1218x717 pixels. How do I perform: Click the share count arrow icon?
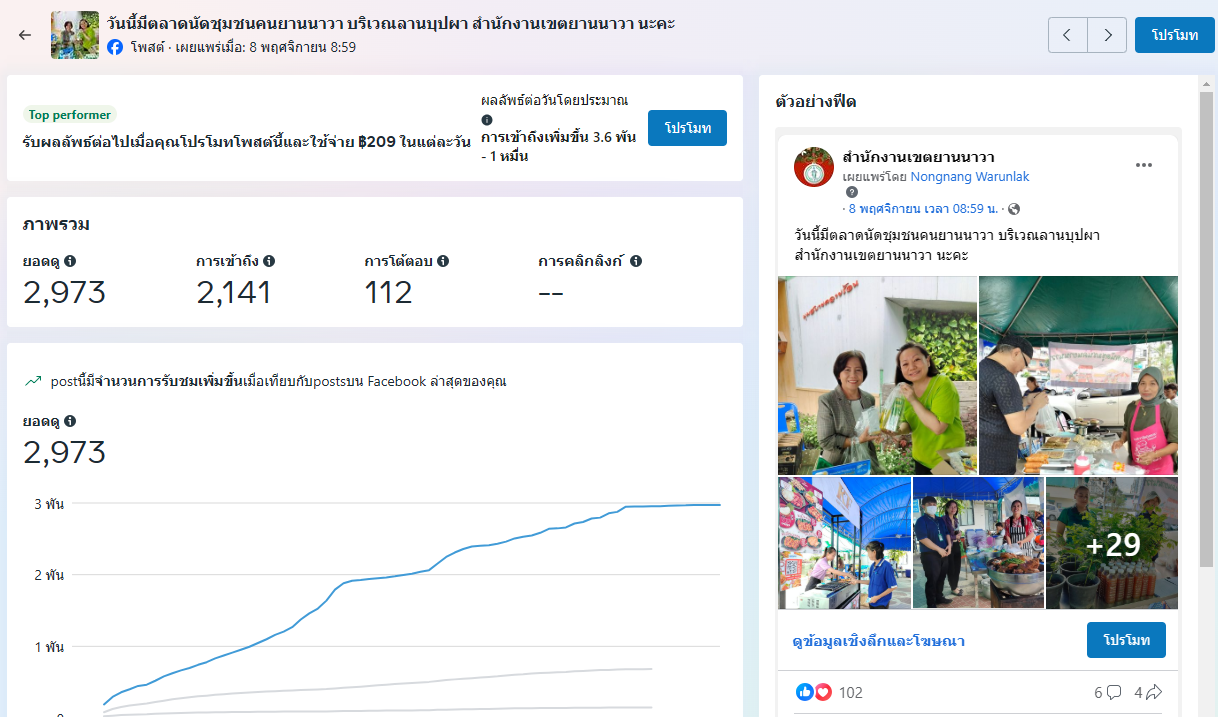1153,692
